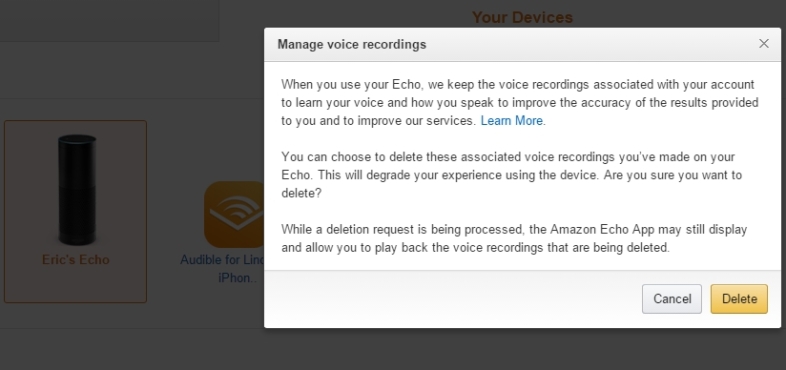Confirm with the yellow Delete button
This screenshot has width=786, height=370.
739,299
